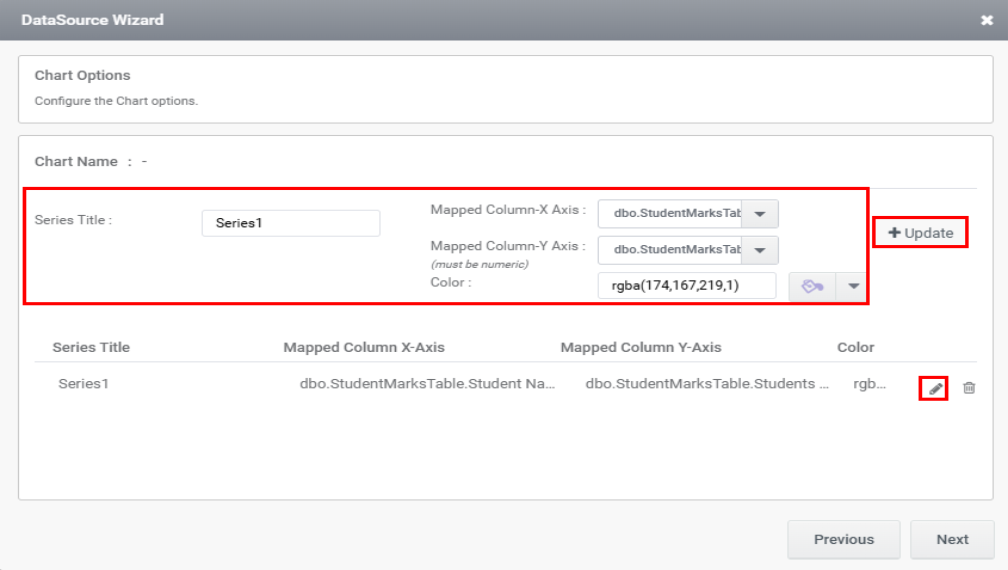Screen dimensions: 1008x570
Task: Open the dropdown arrow beside the color palette
Action: [853, 286]
